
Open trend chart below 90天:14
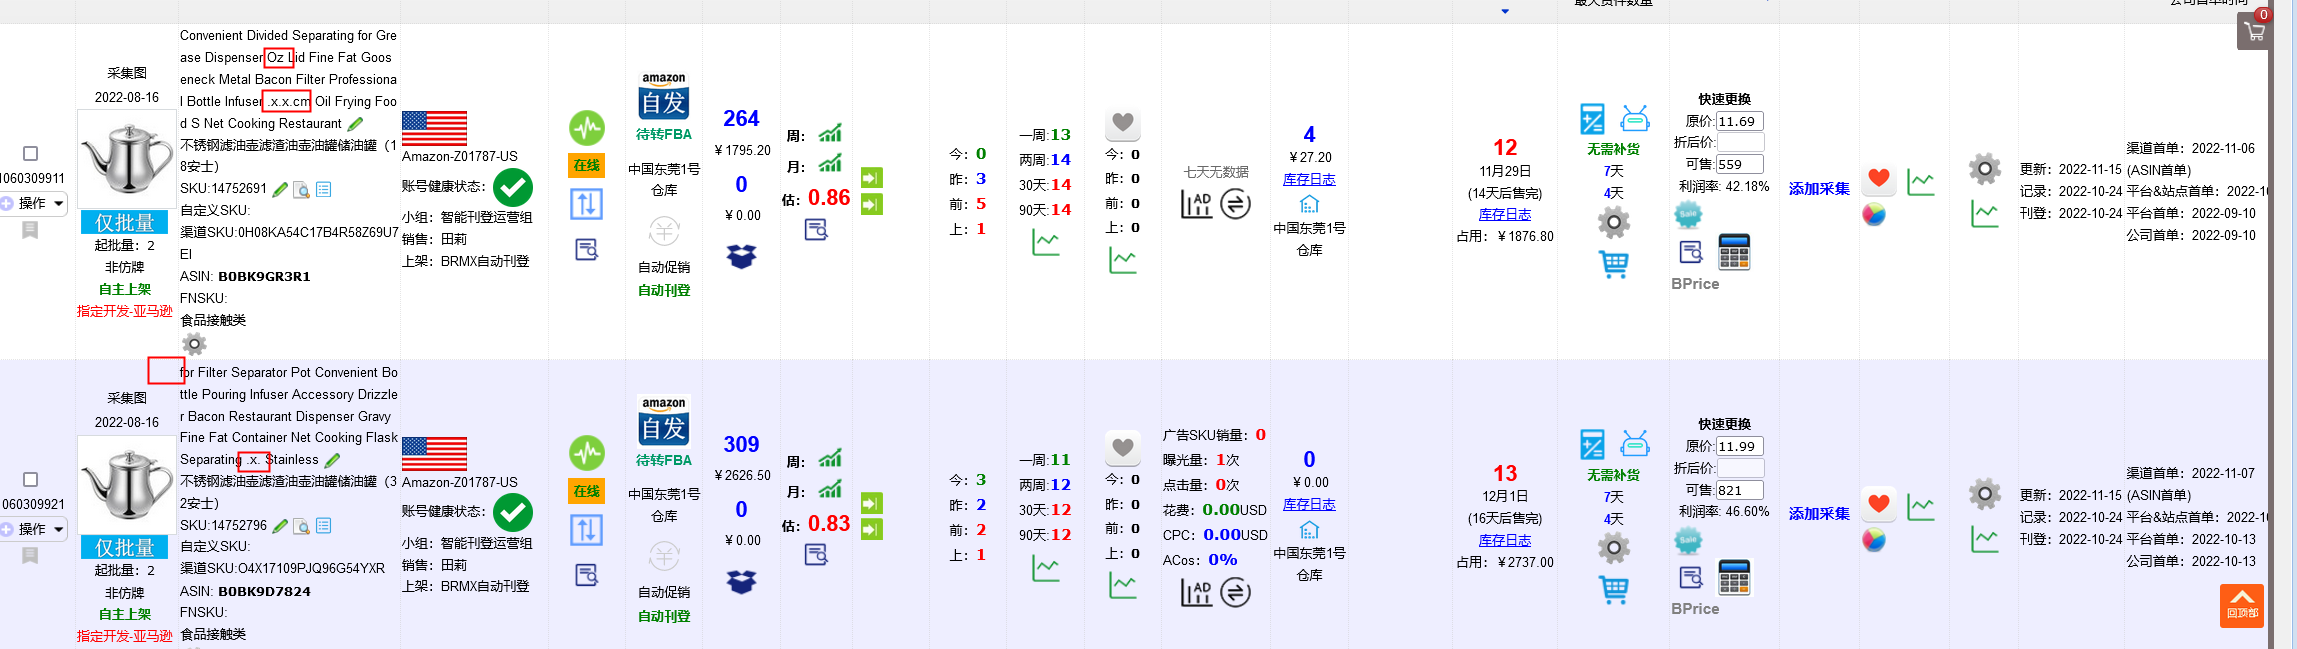click(1045, 242)
